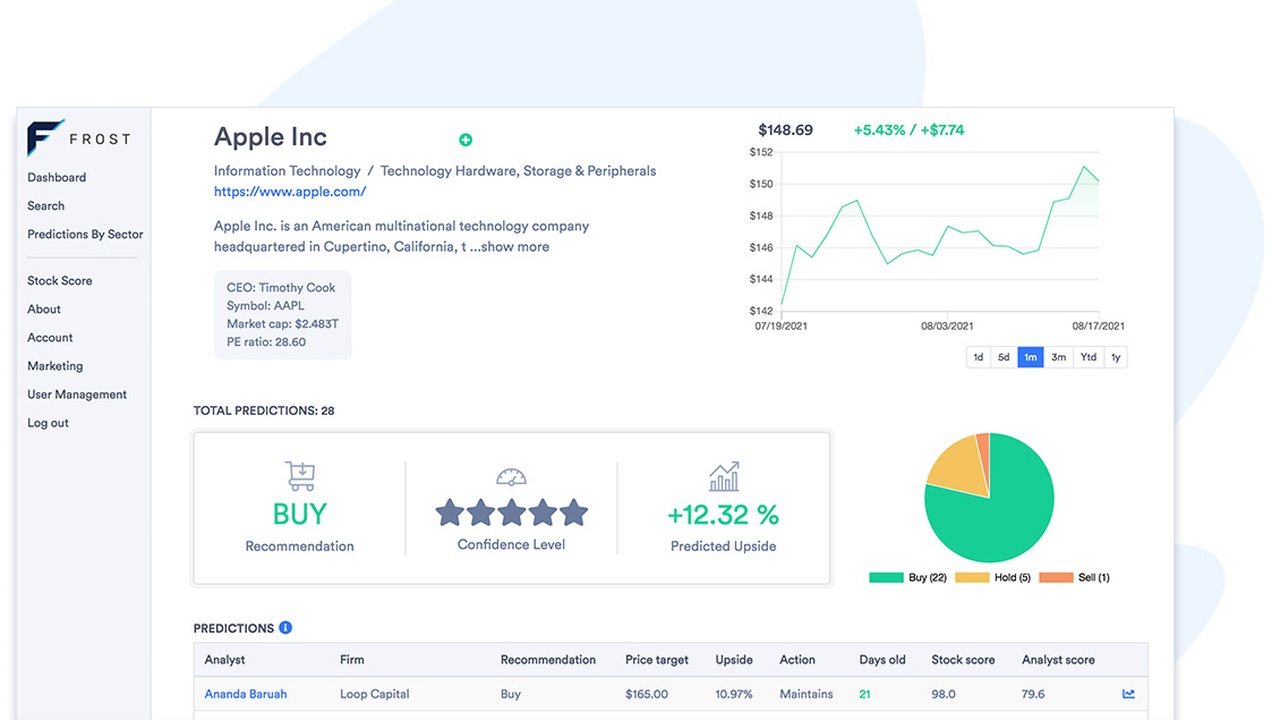Open info icon next to Predictions heading
This screenshot has width=1280, height=720.
(285, 628)
